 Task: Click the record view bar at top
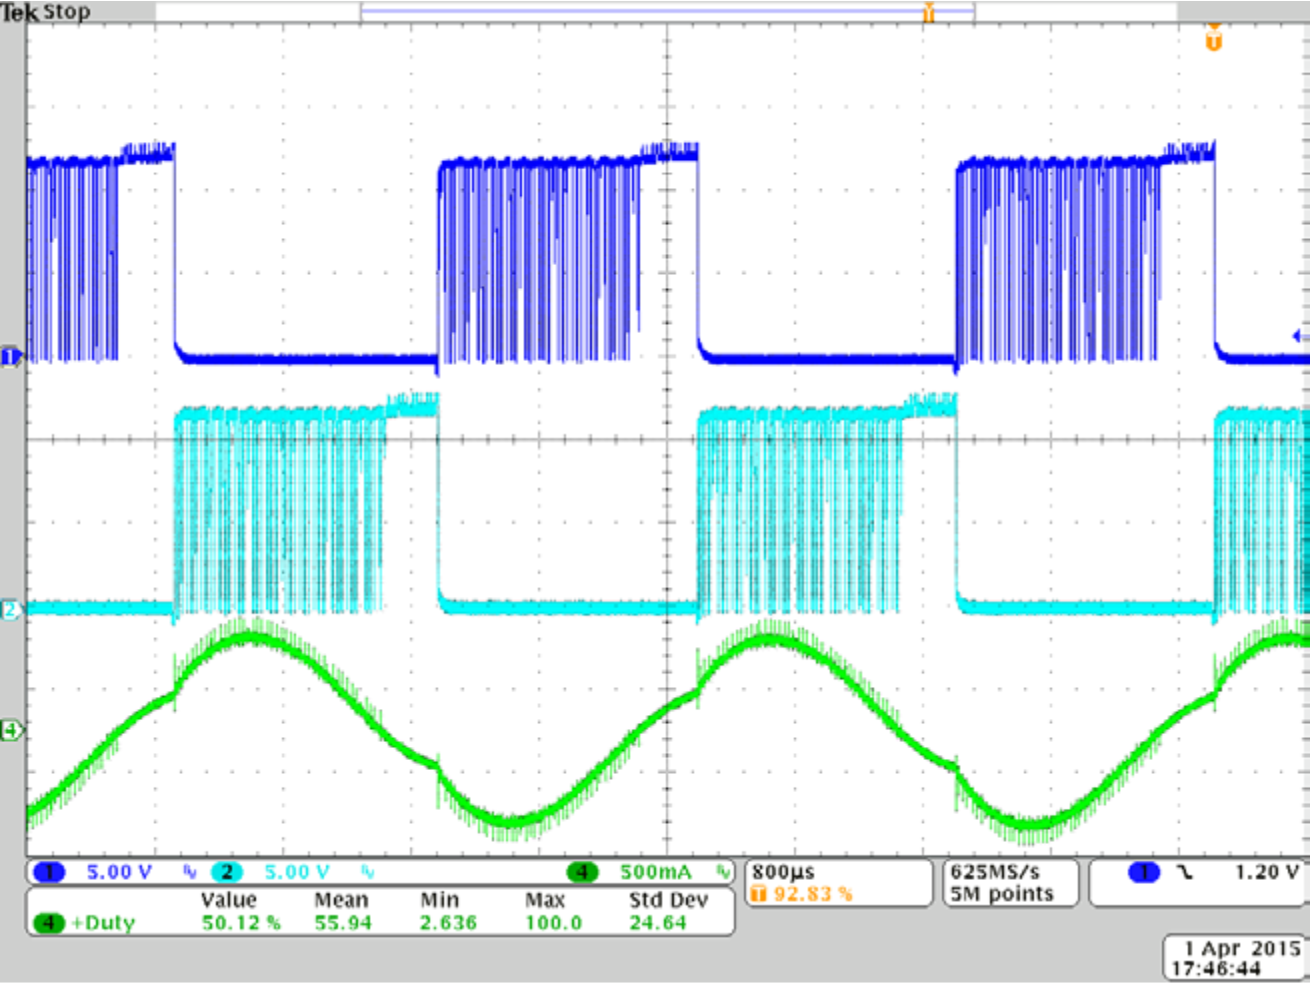click(667, 11)
